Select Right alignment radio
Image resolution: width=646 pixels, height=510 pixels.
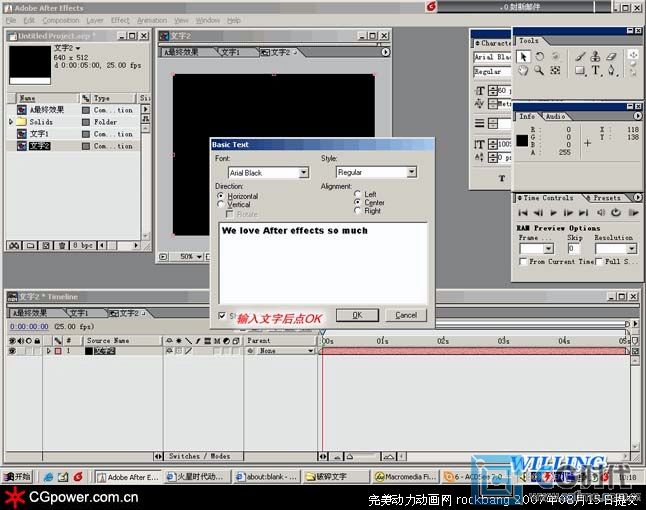tap(357, 211)
